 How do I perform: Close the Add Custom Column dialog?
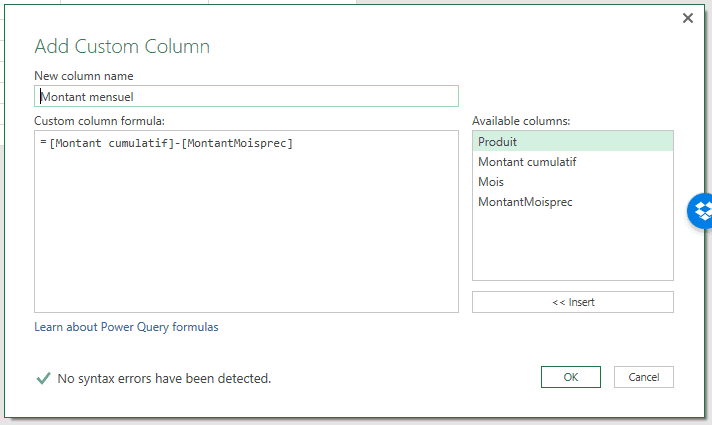tap(687, 18)
